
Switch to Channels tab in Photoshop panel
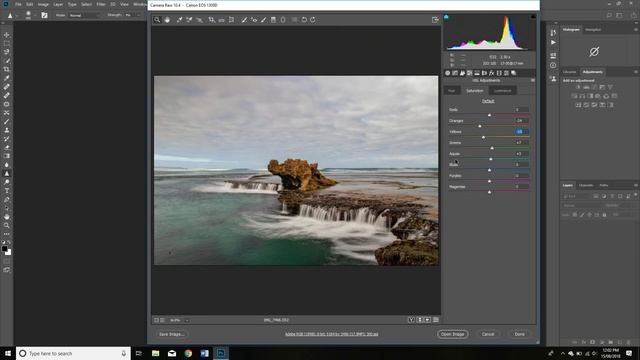pyautogui.click(x=586, y=185)
